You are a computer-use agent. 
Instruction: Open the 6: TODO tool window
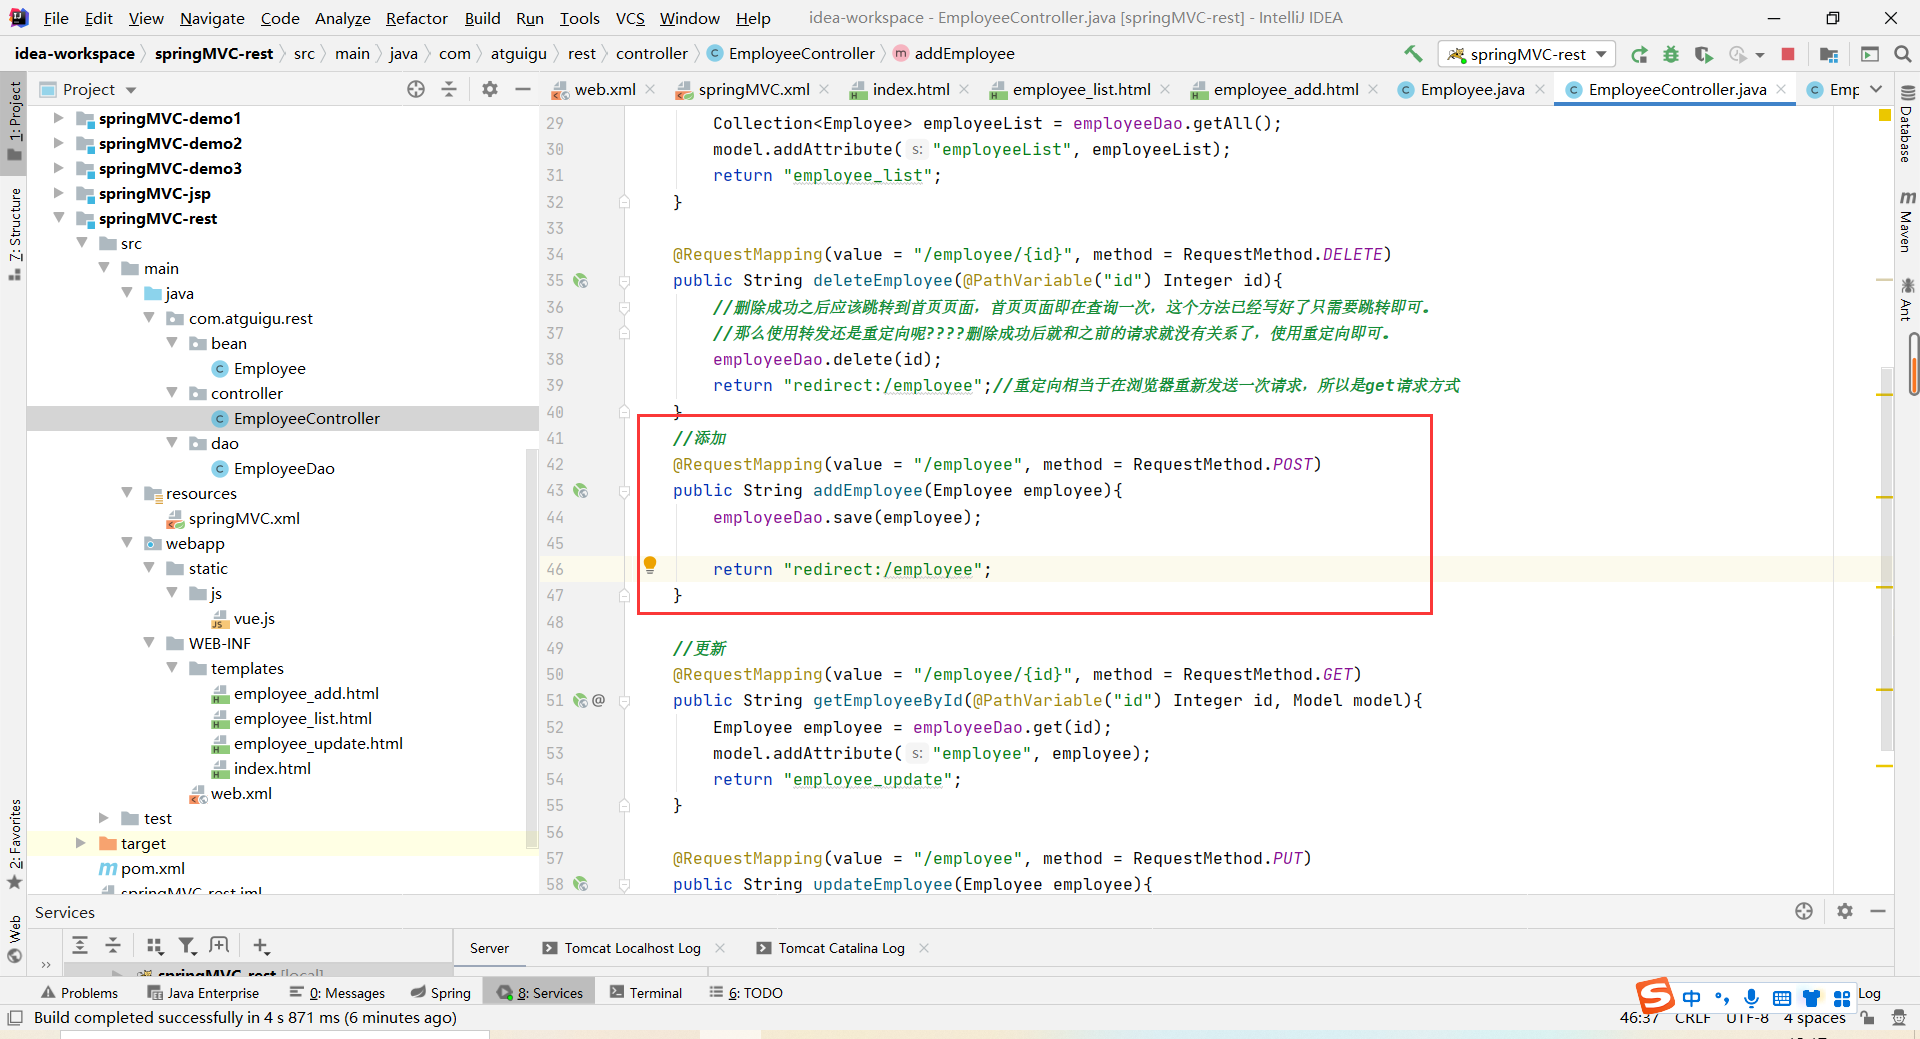pos(746,992)
